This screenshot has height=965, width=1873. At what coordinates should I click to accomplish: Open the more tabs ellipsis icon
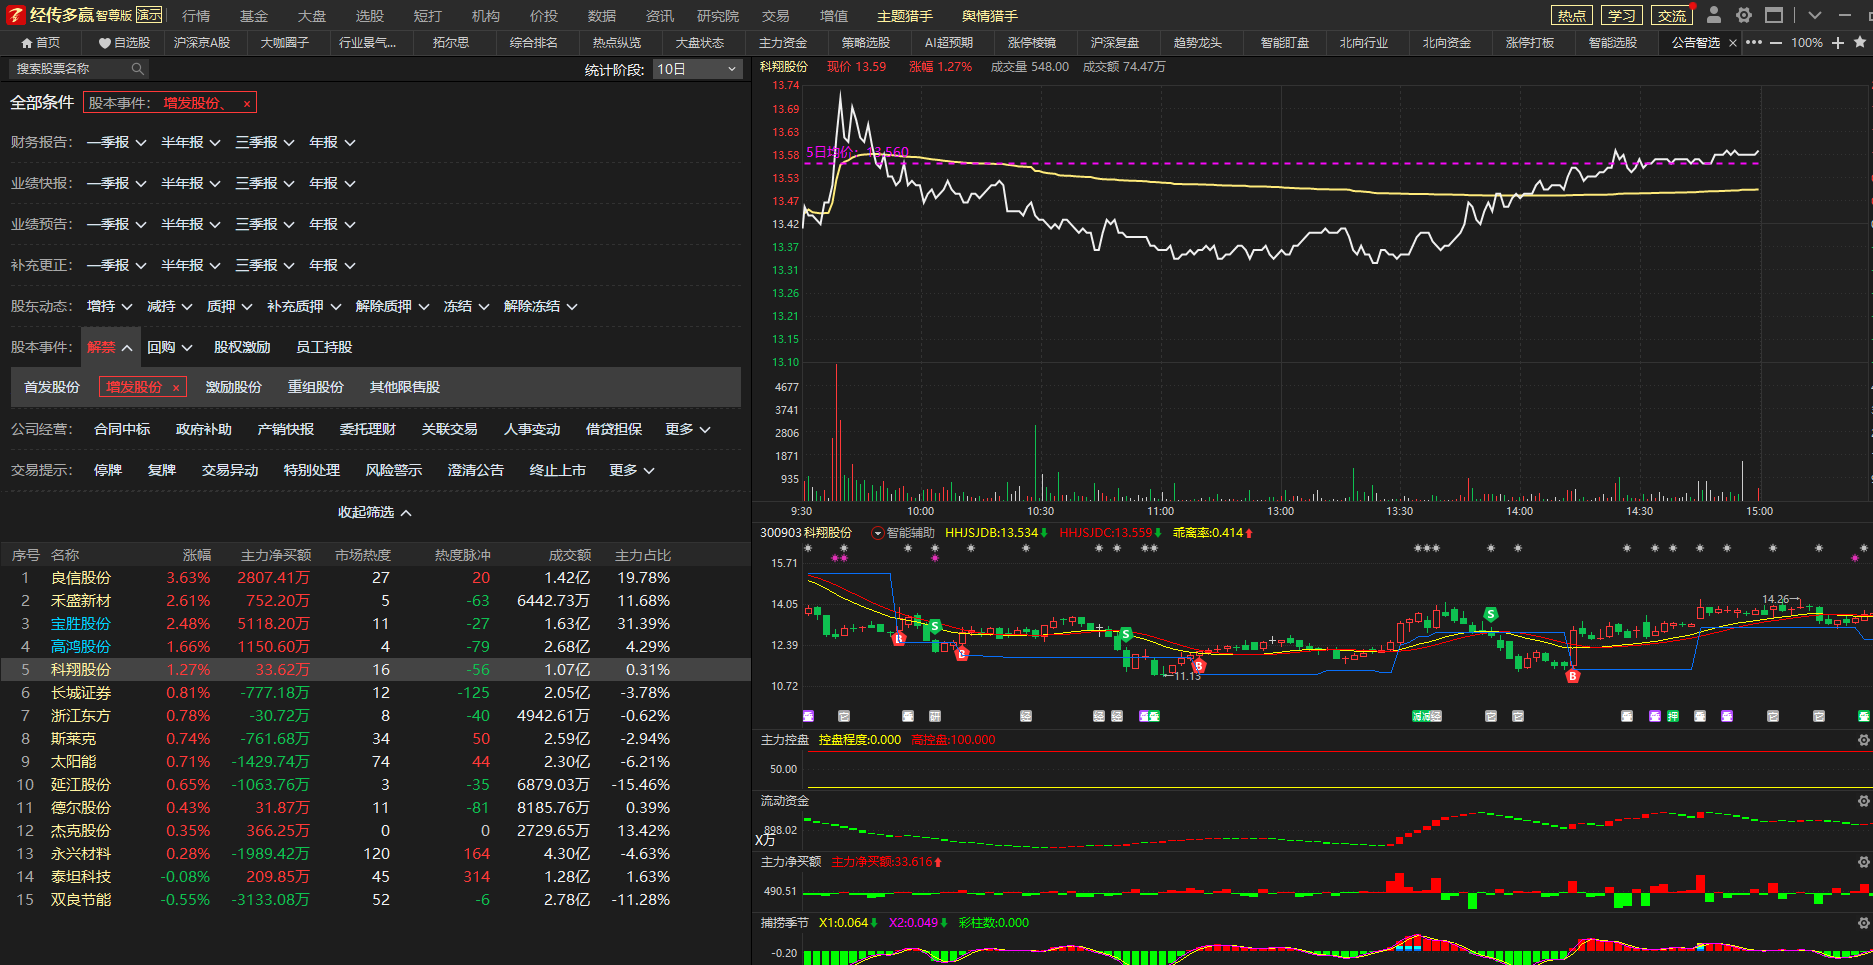coord(1754,43)
